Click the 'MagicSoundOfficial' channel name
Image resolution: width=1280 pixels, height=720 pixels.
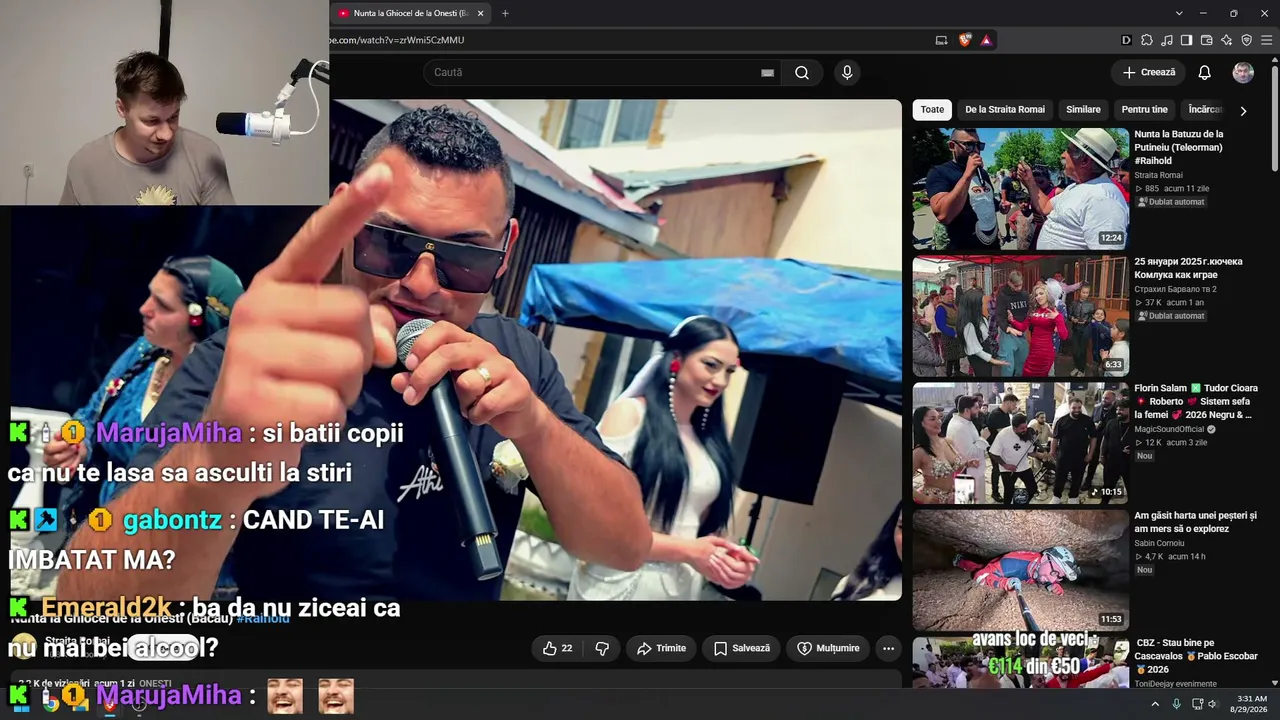click(x=1169, y=429)
